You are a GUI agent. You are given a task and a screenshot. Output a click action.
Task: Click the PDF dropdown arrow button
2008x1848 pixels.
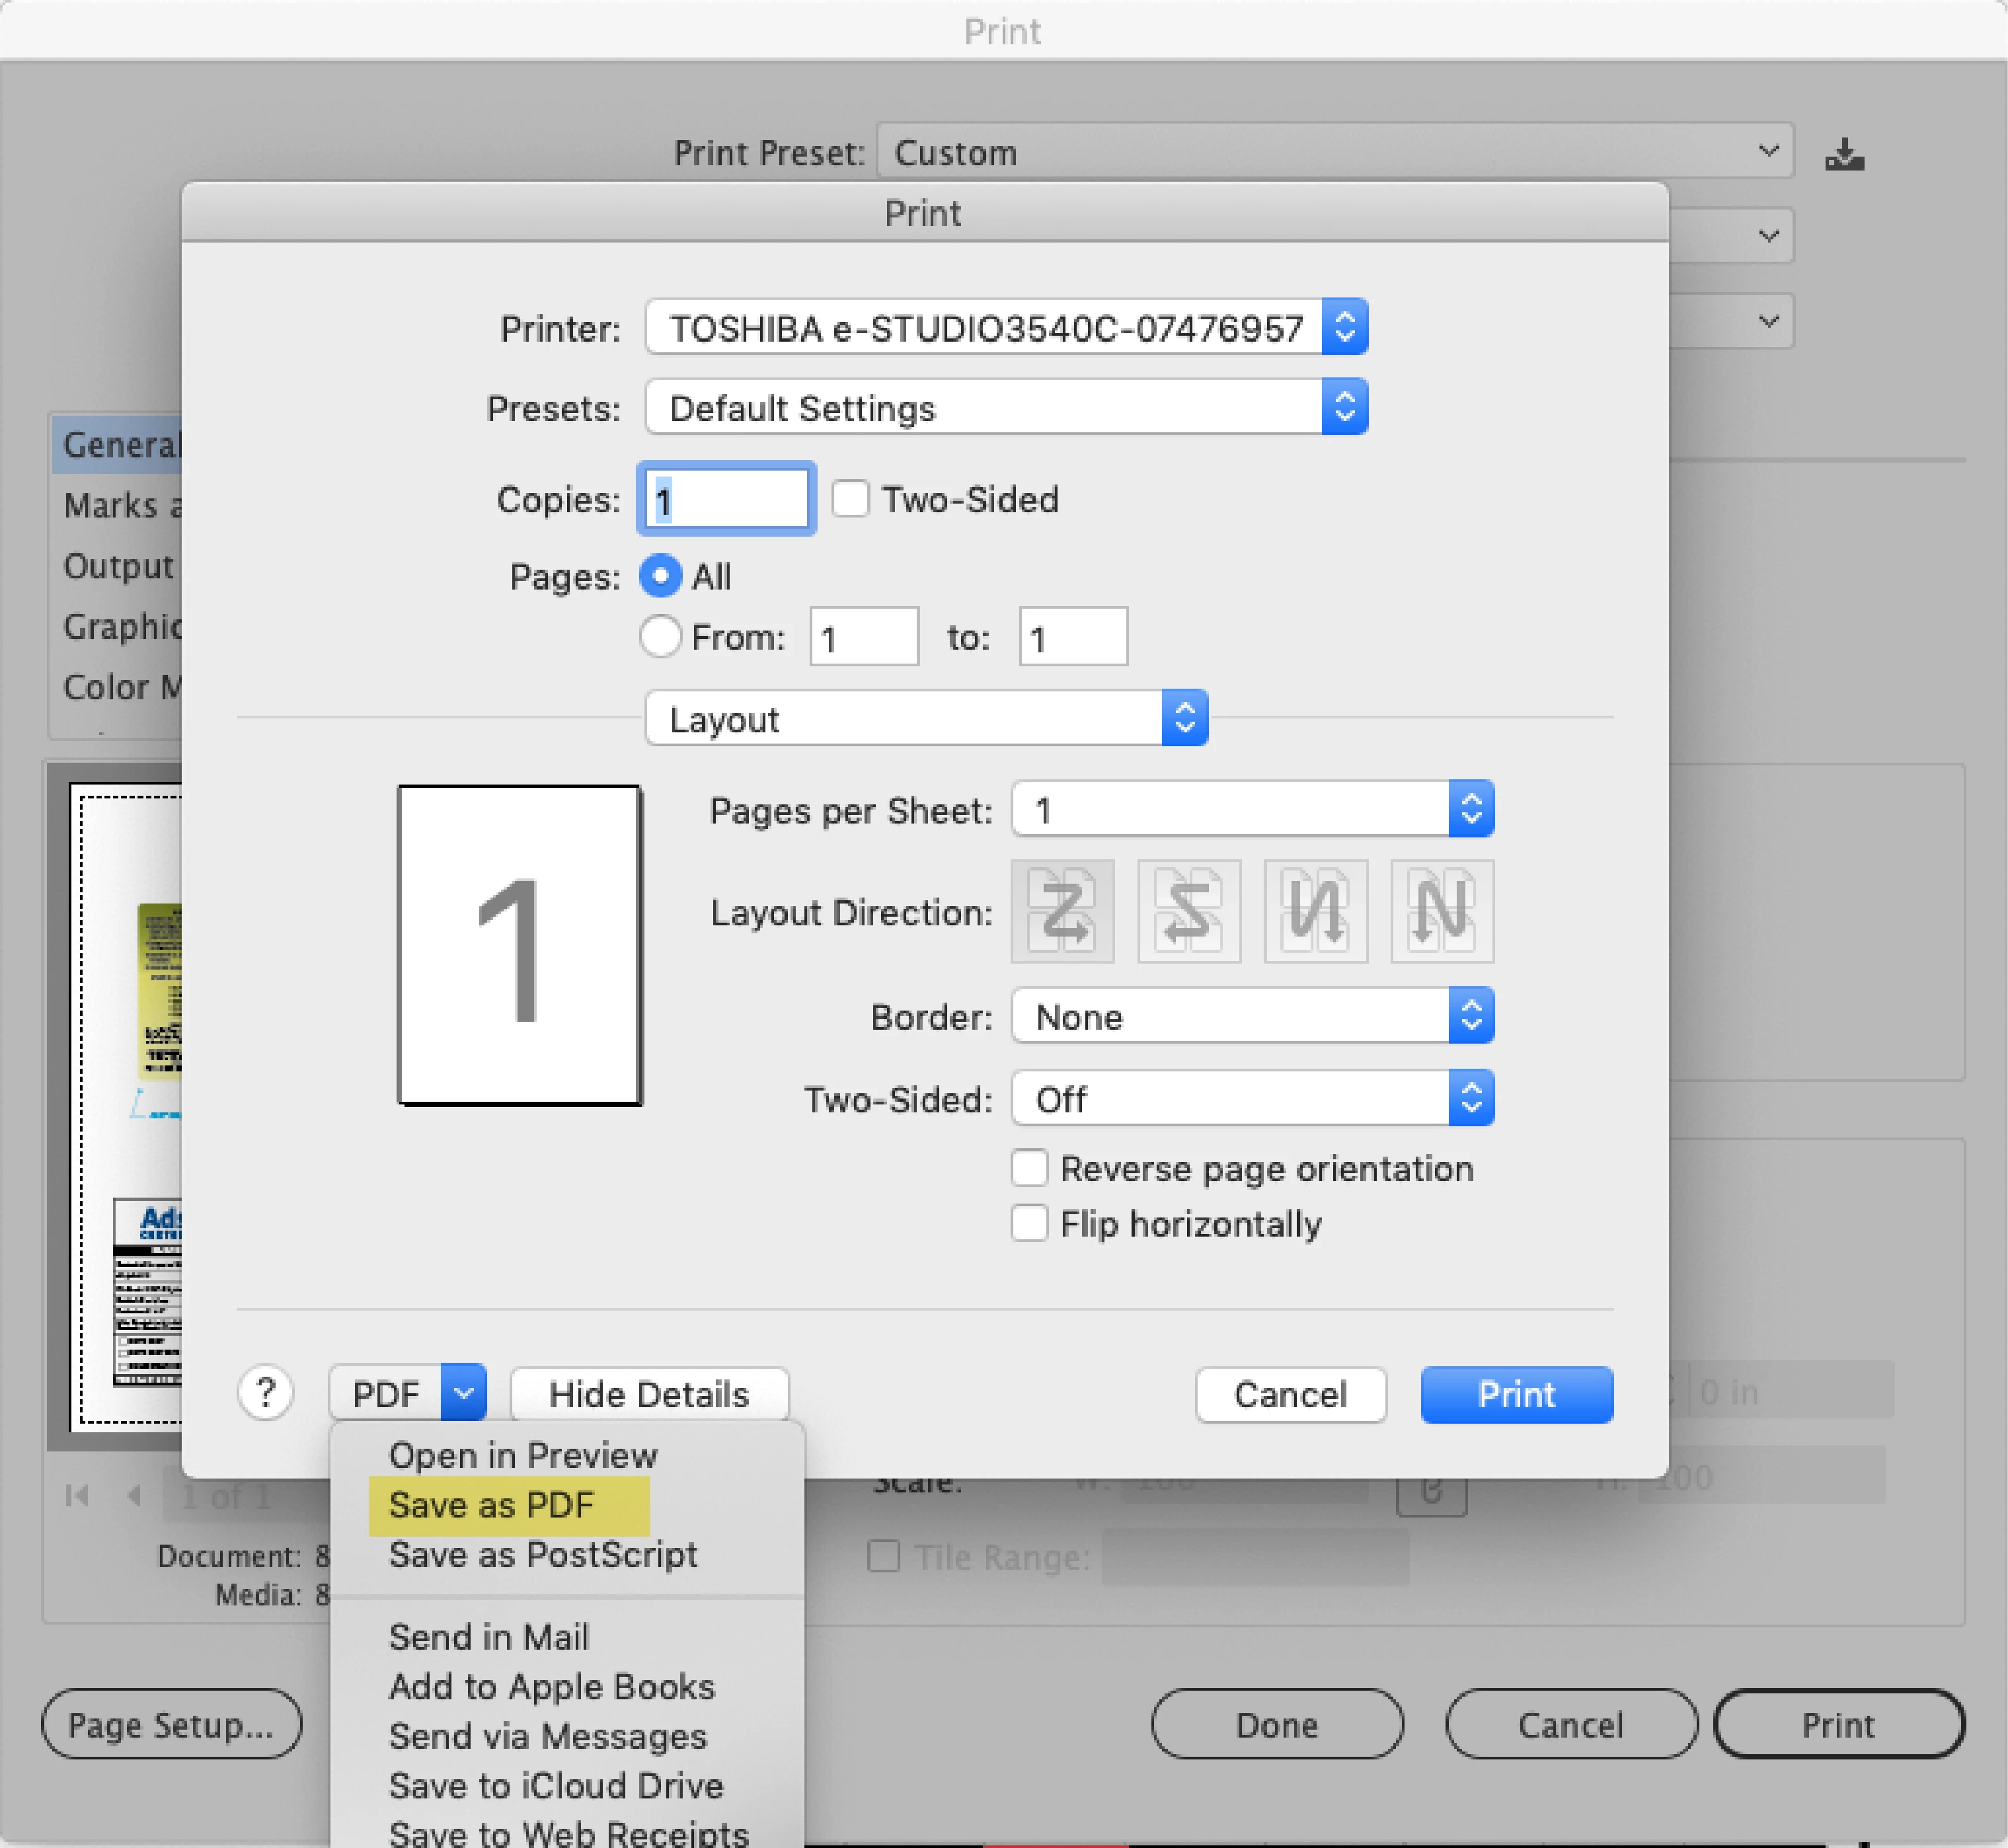[463, 1392]
